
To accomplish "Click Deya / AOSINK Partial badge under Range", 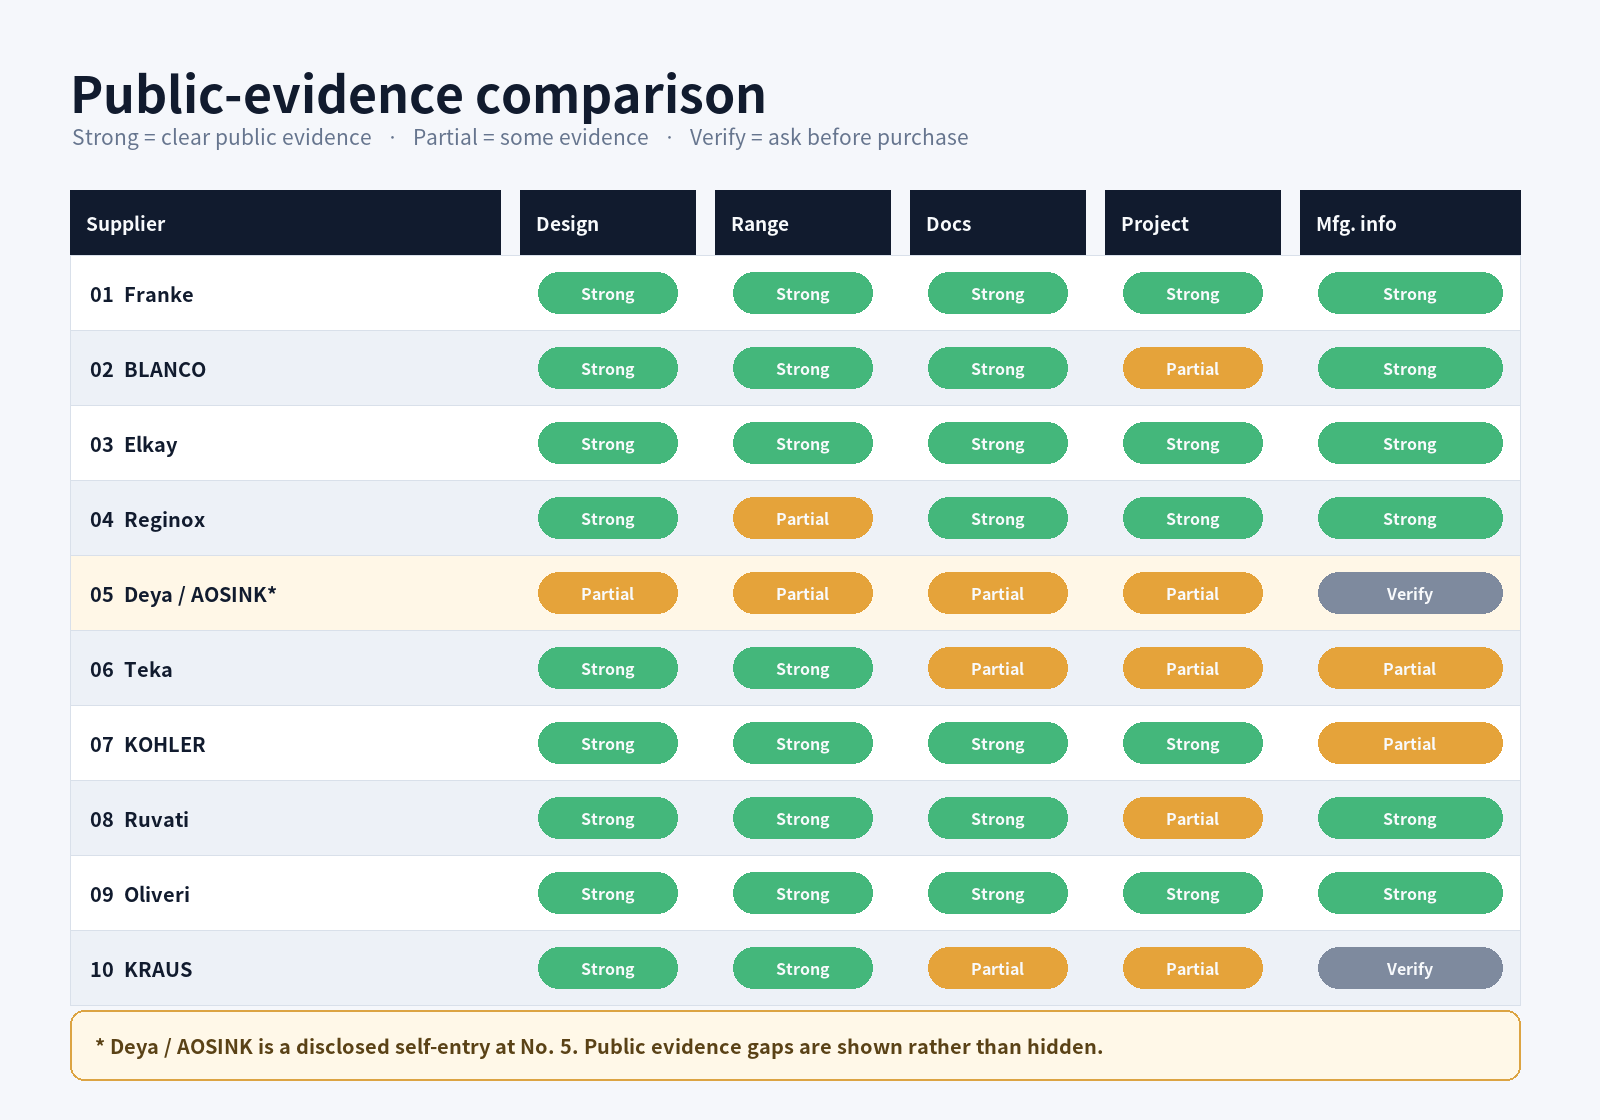I will [x=803, y=593].
